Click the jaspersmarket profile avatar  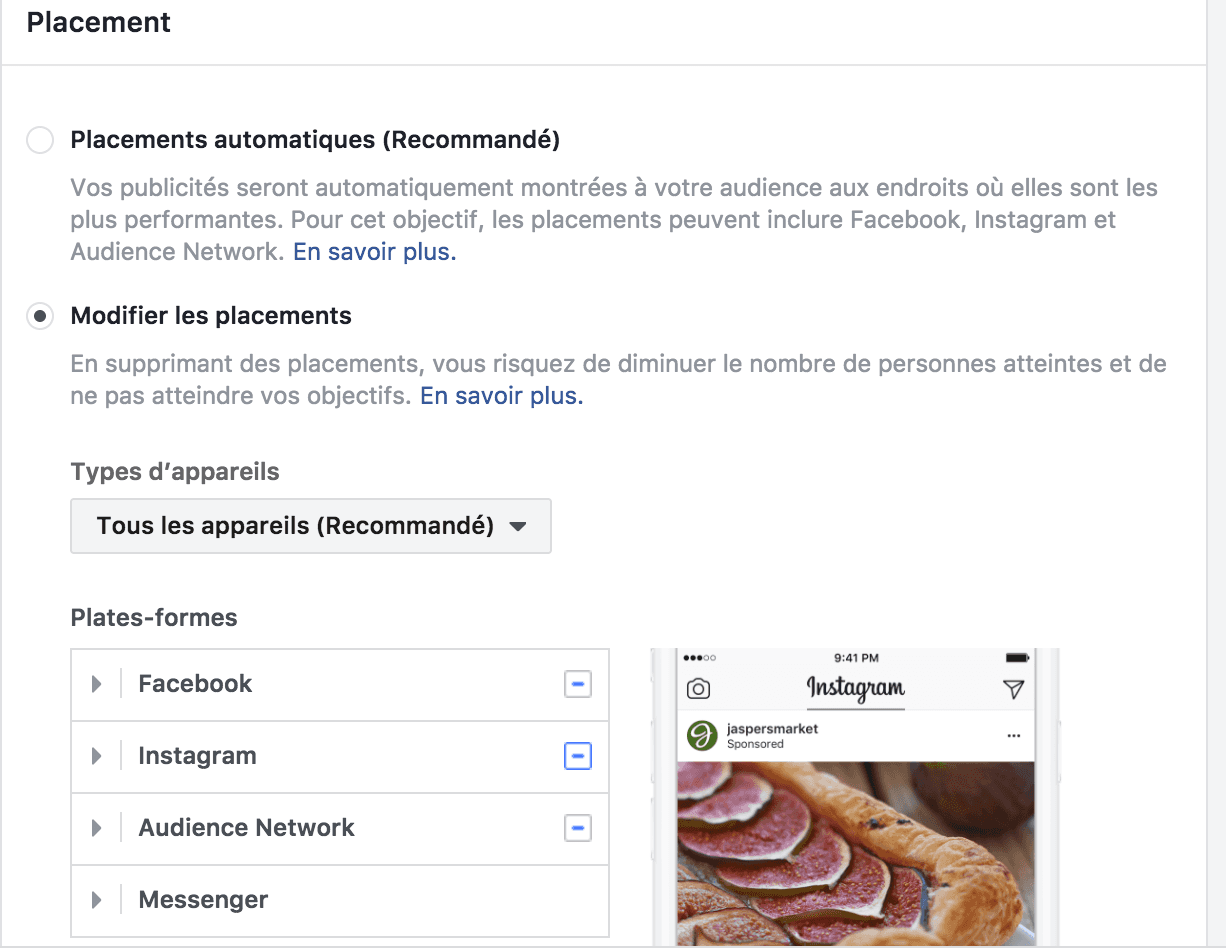pos(702,736)
